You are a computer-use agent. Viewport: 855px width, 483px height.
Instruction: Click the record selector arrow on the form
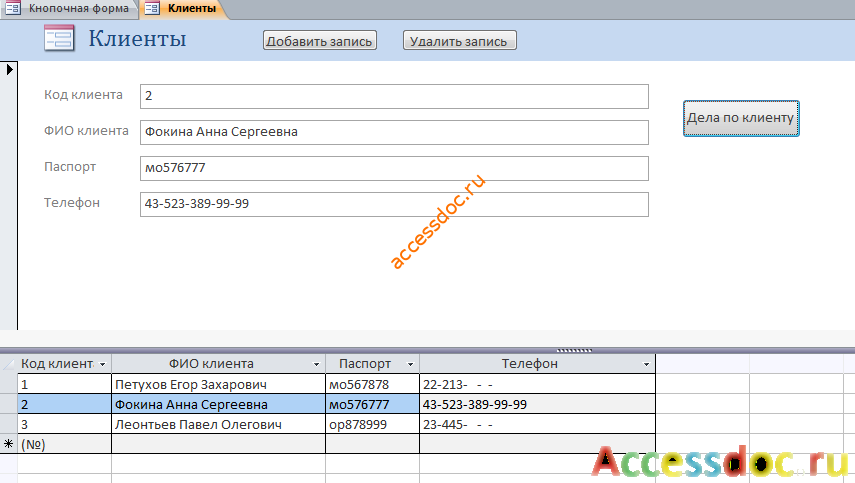click(9, 69)
